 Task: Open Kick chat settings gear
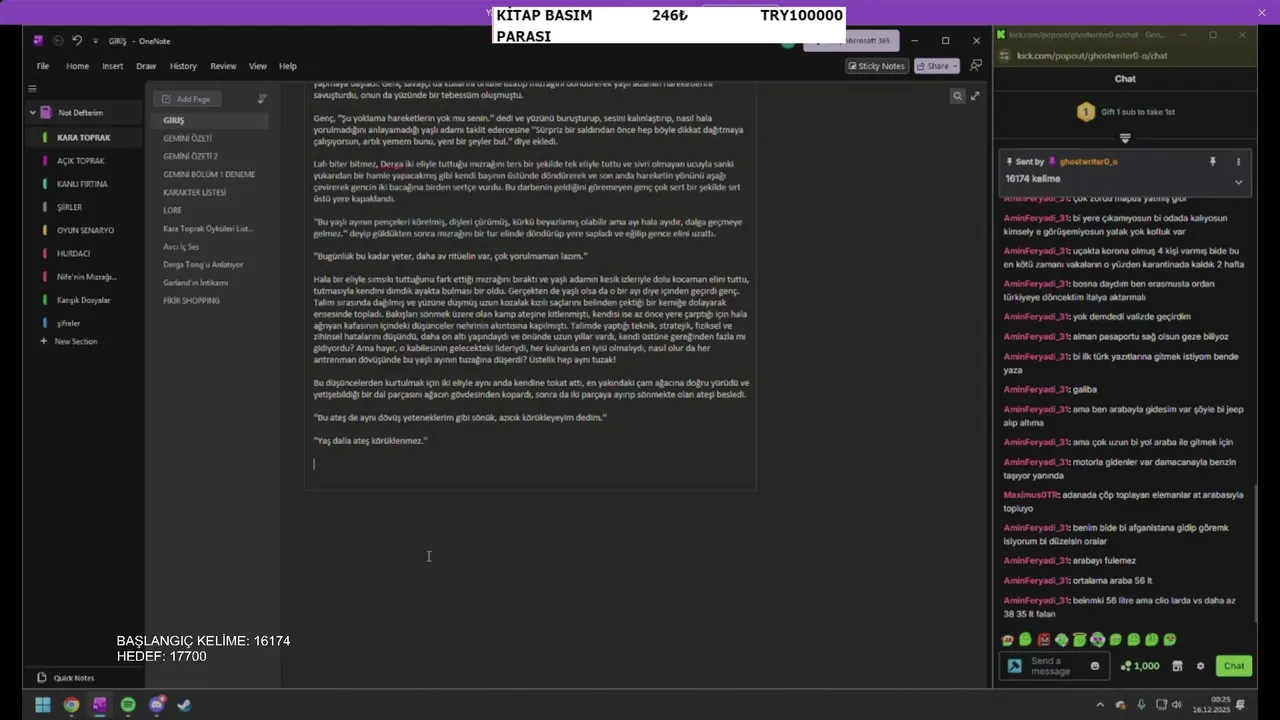coord(1200,666)
